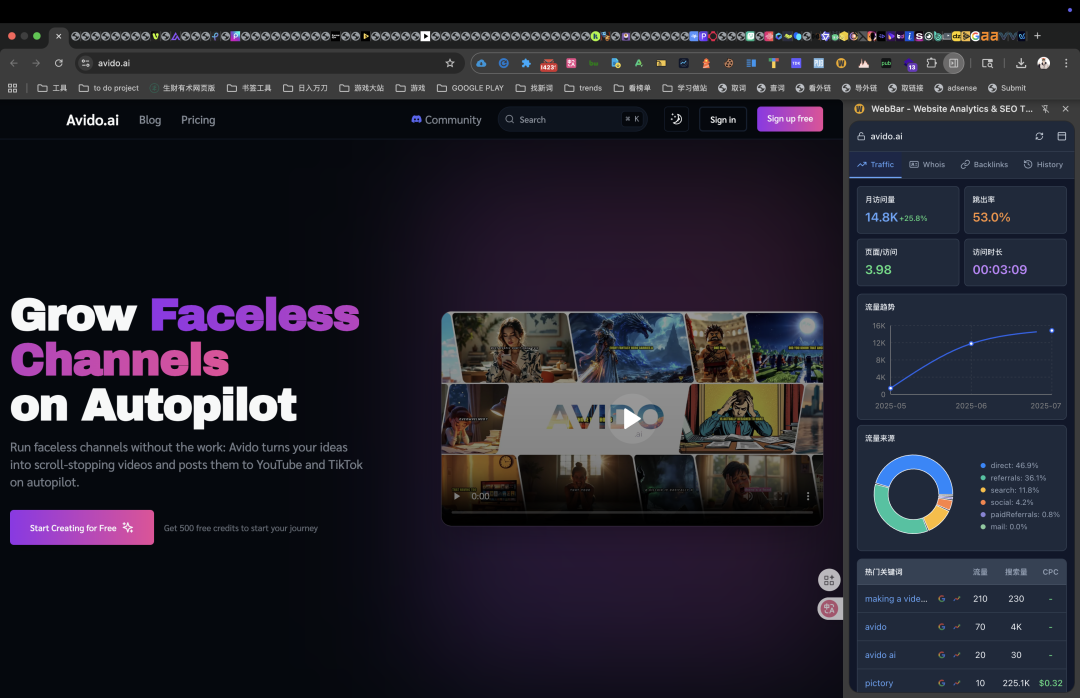Screen dimensions: 1080x698
Task: Click the floating translate widget icon
Action: [x=829, y=608]
